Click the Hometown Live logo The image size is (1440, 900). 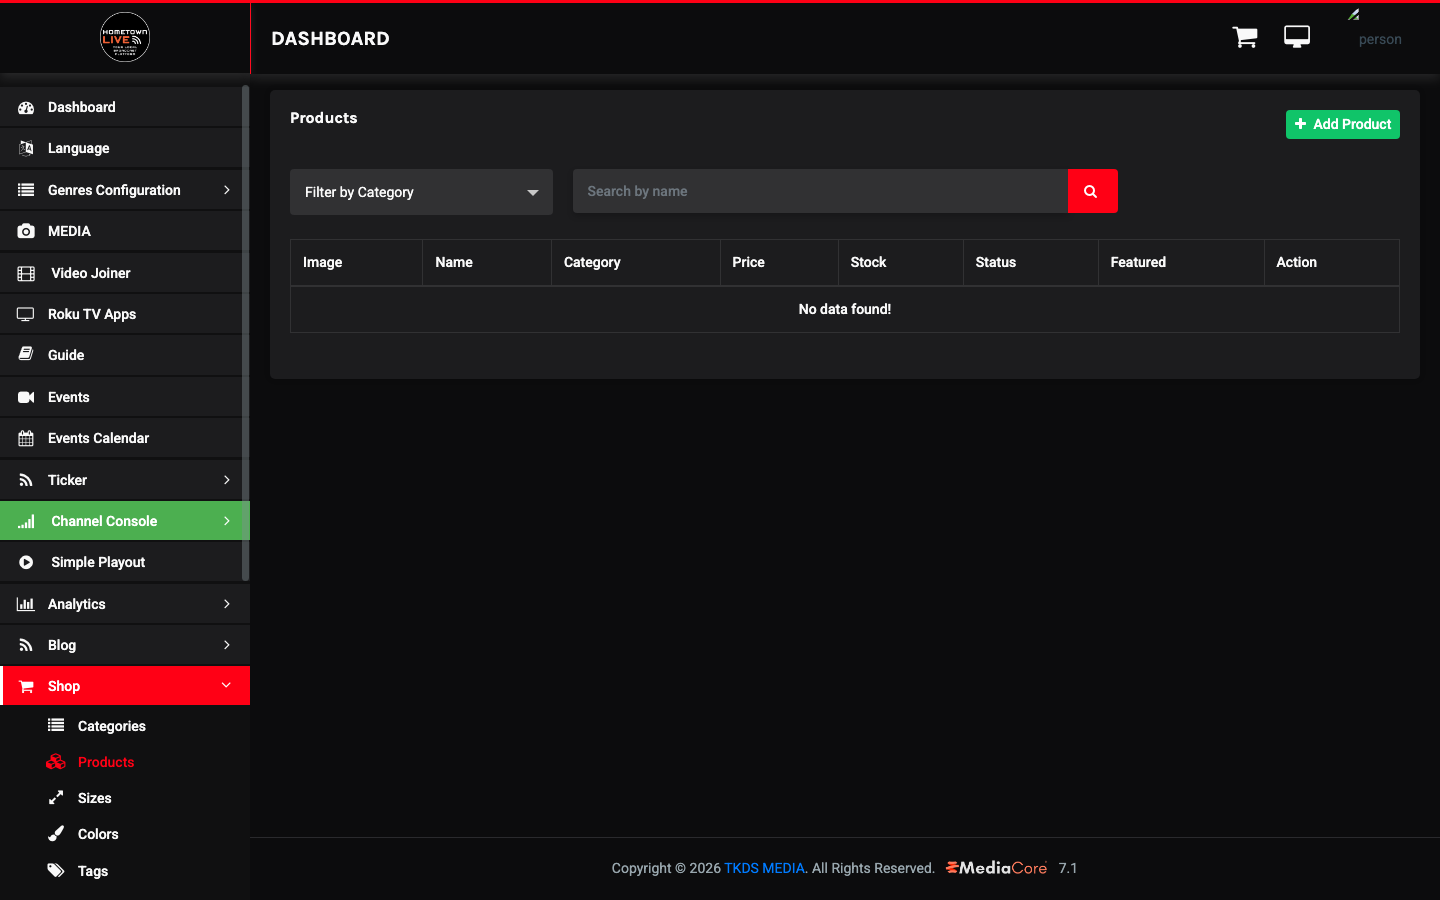click(x=125, y=38)
